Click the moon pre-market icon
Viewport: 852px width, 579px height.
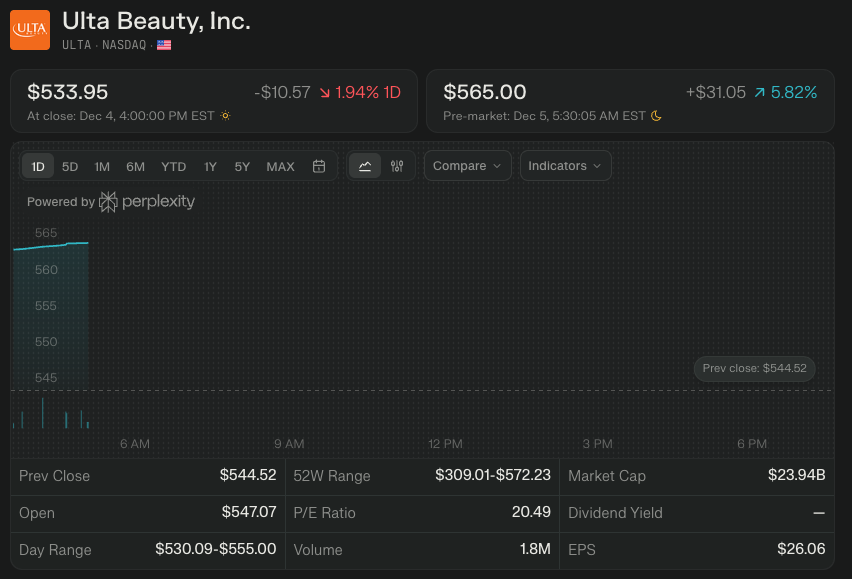coord(656,116)
